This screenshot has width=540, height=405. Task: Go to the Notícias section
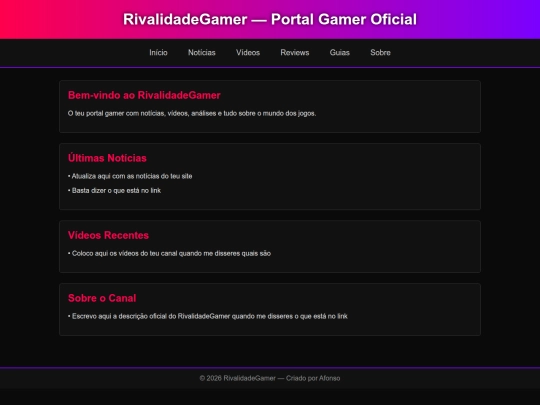(201, 52)
